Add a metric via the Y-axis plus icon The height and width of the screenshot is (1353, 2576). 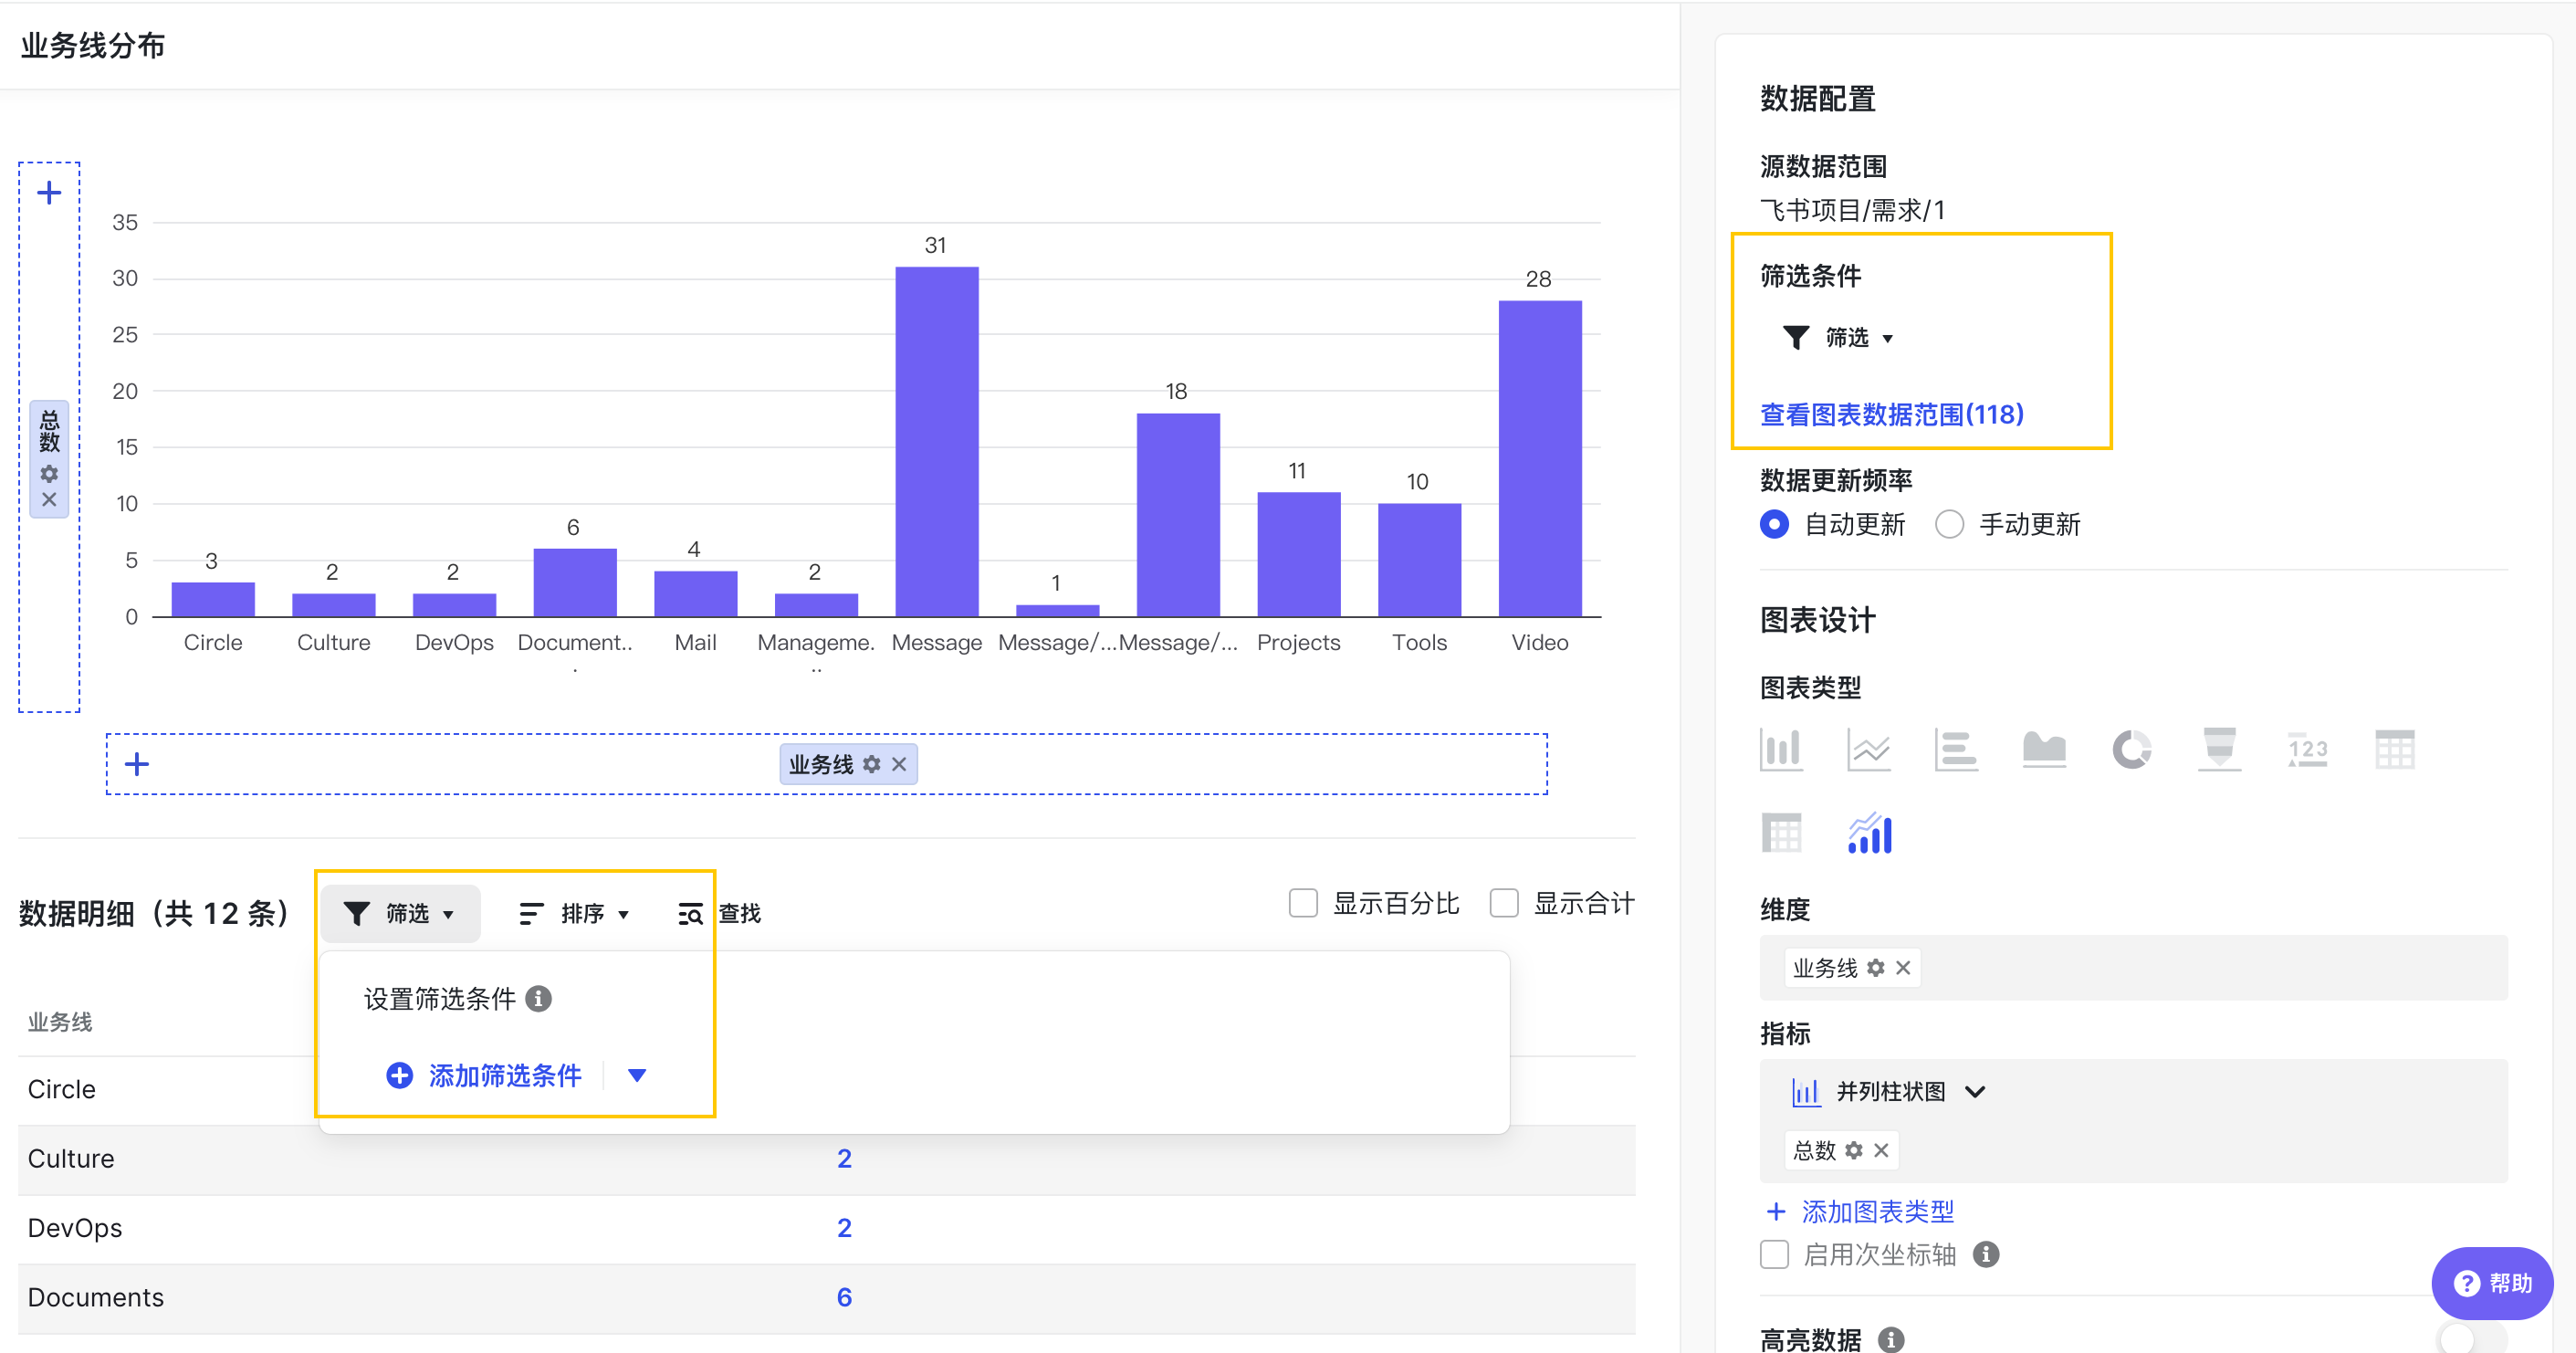pyautogui.click(x=49, y=193)
